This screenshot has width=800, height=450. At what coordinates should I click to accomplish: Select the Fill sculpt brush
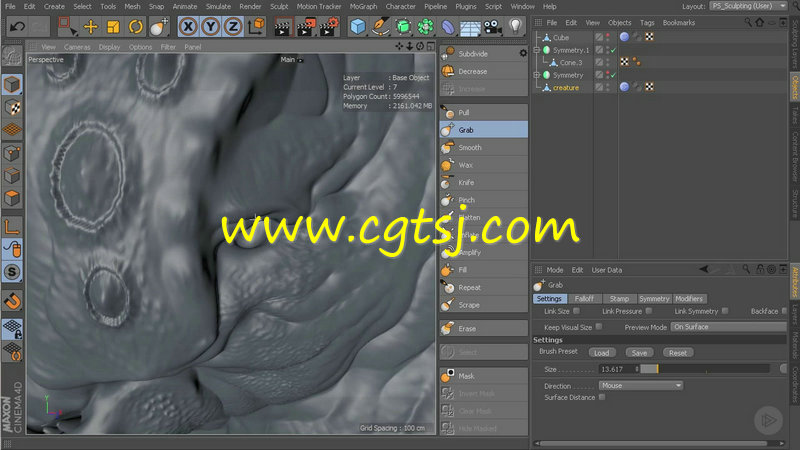(x=484, y=270)
